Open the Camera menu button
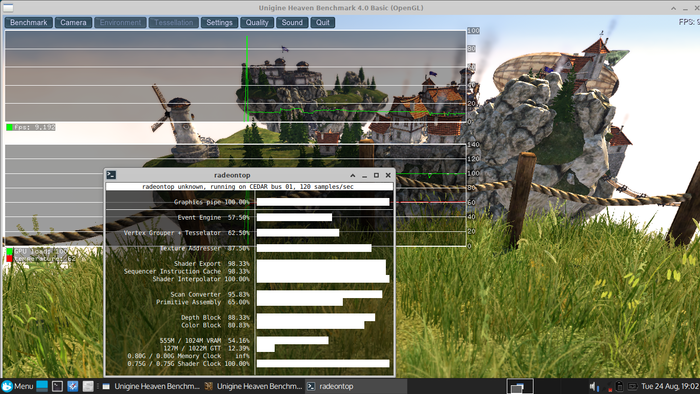Viewport: 700px width, 394px height. pos(73,22)
